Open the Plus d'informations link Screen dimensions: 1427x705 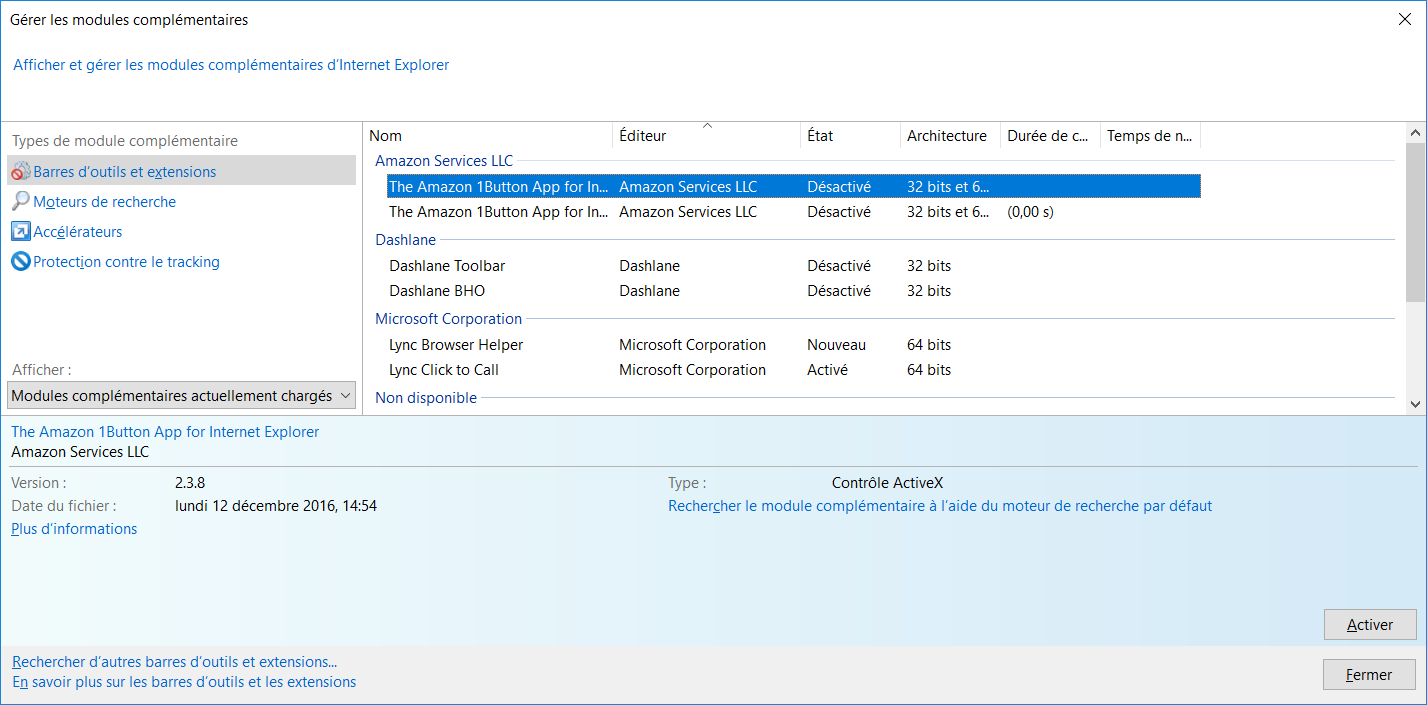74,528
